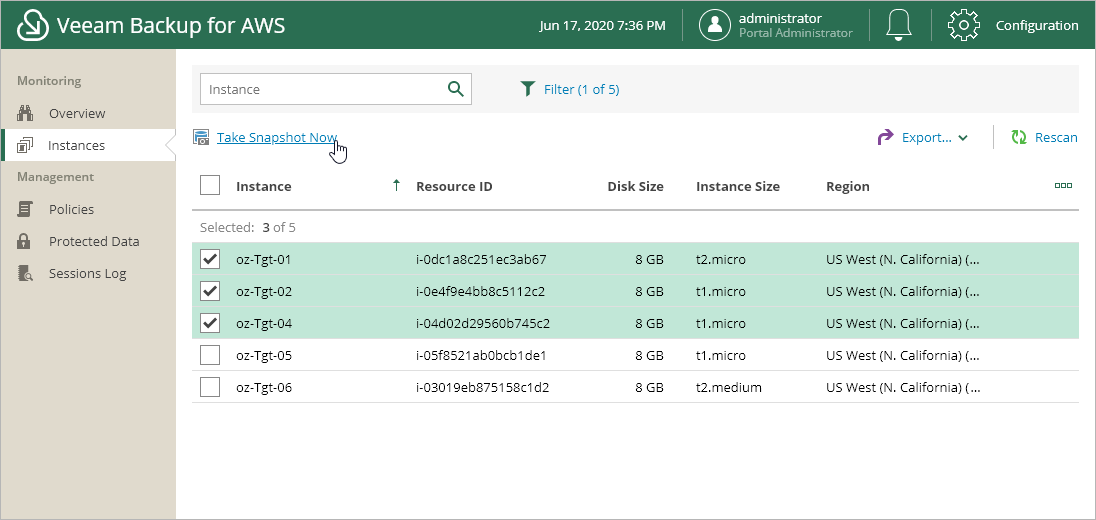Click Take Snapshot Now link
This screenshot has height=520, width=1096.
tap(277, 137)
